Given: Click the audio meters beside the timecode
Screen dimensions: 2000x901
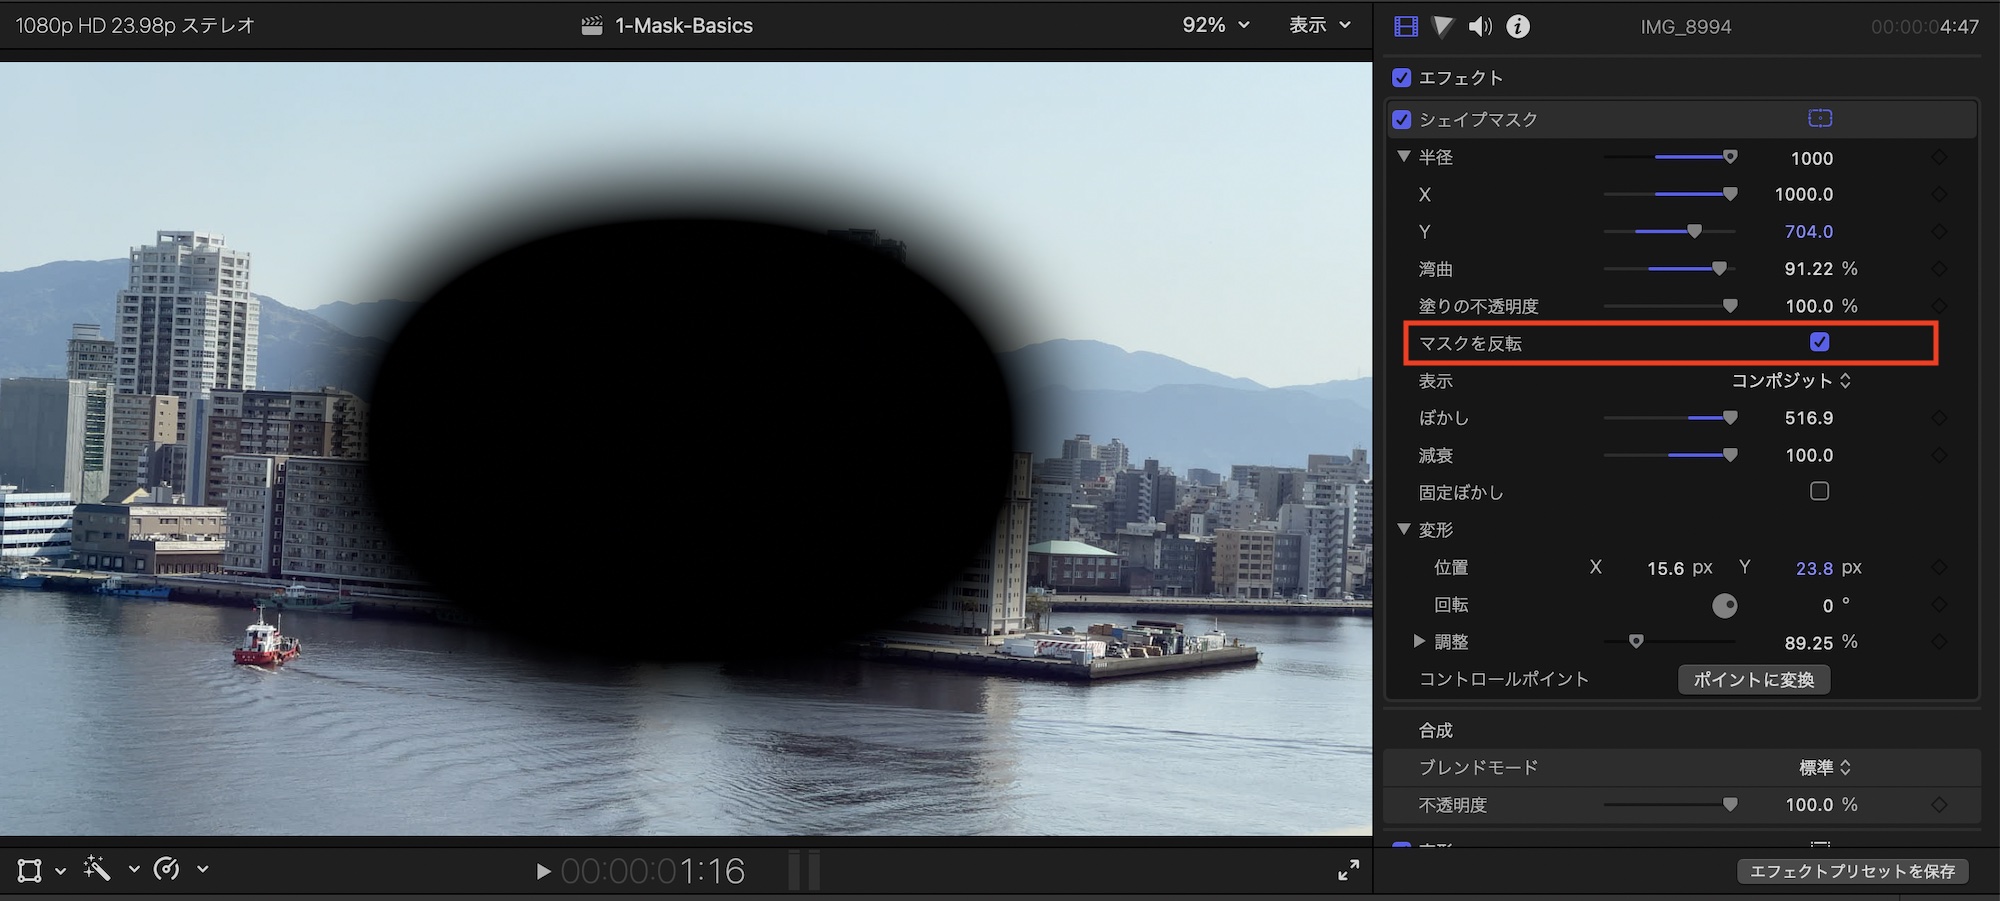Looking at the screenshot, I should [x=804, y=870].
